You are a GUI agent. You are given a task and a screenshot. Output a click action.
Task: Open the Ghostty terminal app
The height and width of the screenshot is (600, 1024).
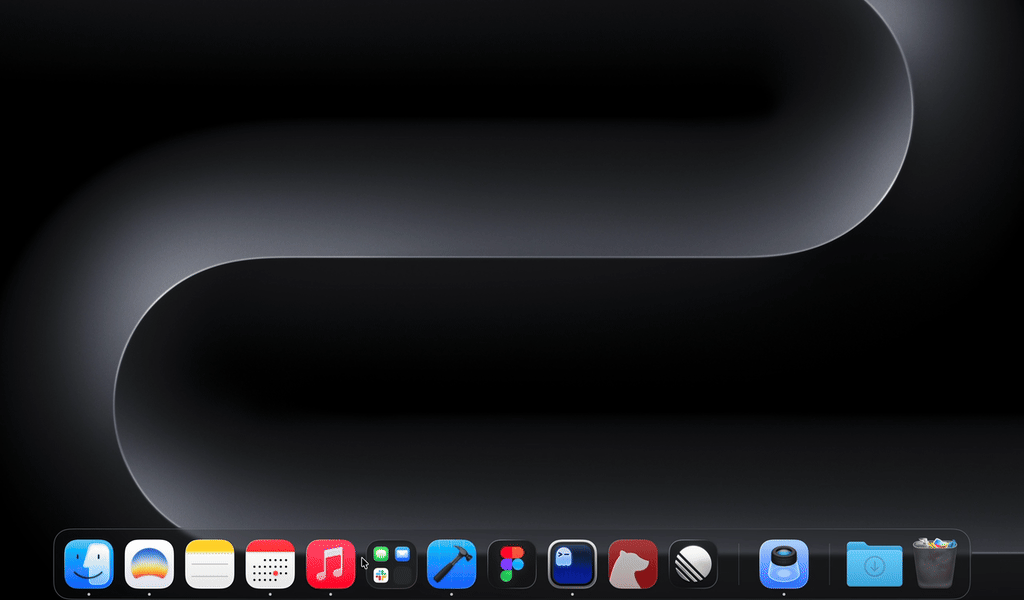572,564
